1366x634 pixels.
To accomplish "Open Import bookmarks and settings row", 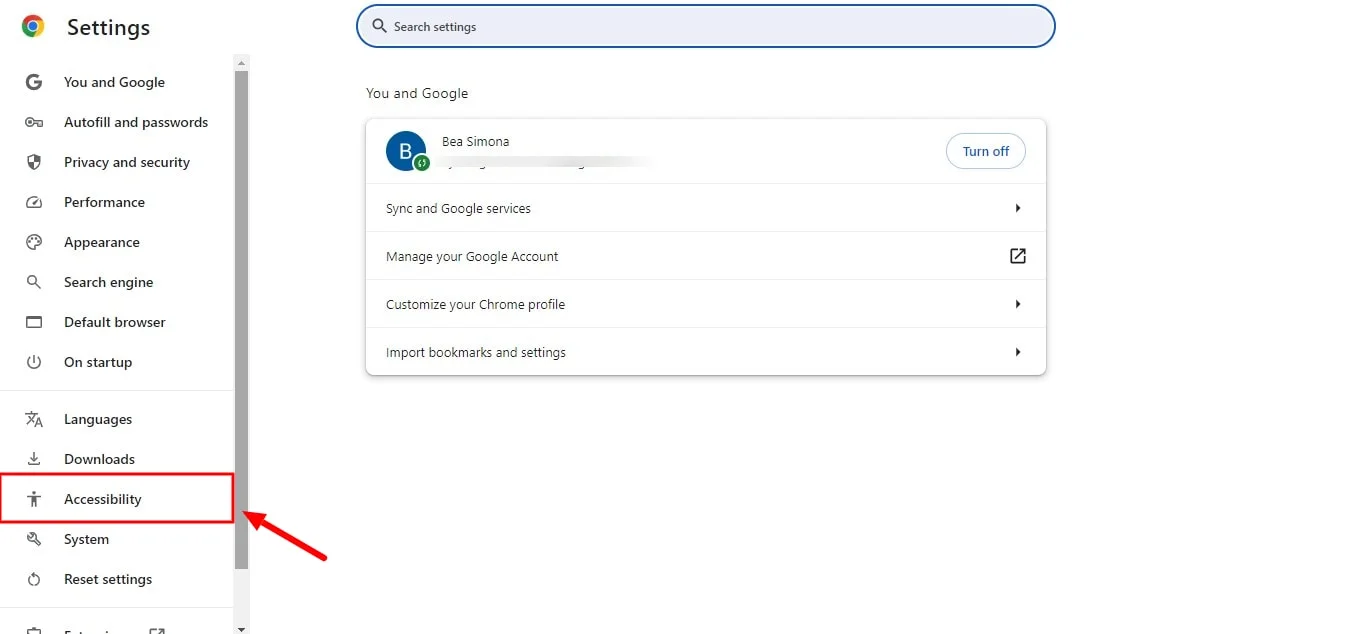I will point(706,352).
